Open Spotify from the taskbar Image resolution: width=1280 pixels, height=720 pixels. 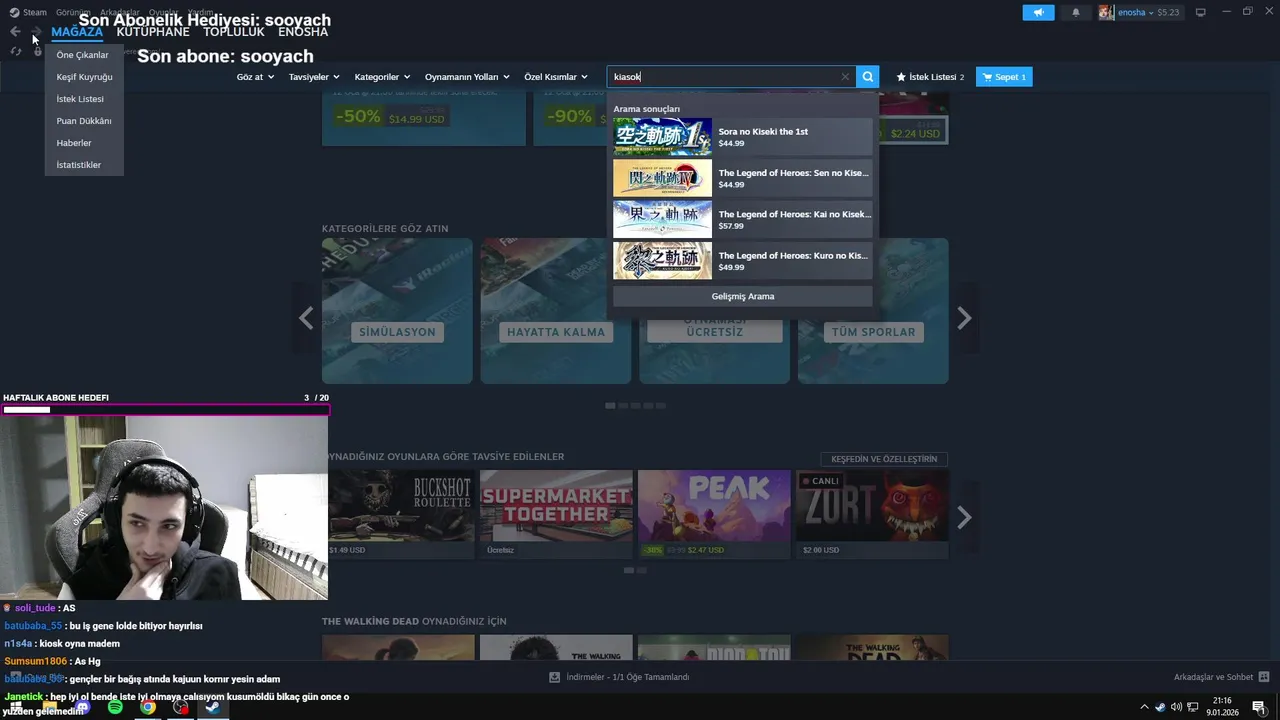[x=115, y=707]
